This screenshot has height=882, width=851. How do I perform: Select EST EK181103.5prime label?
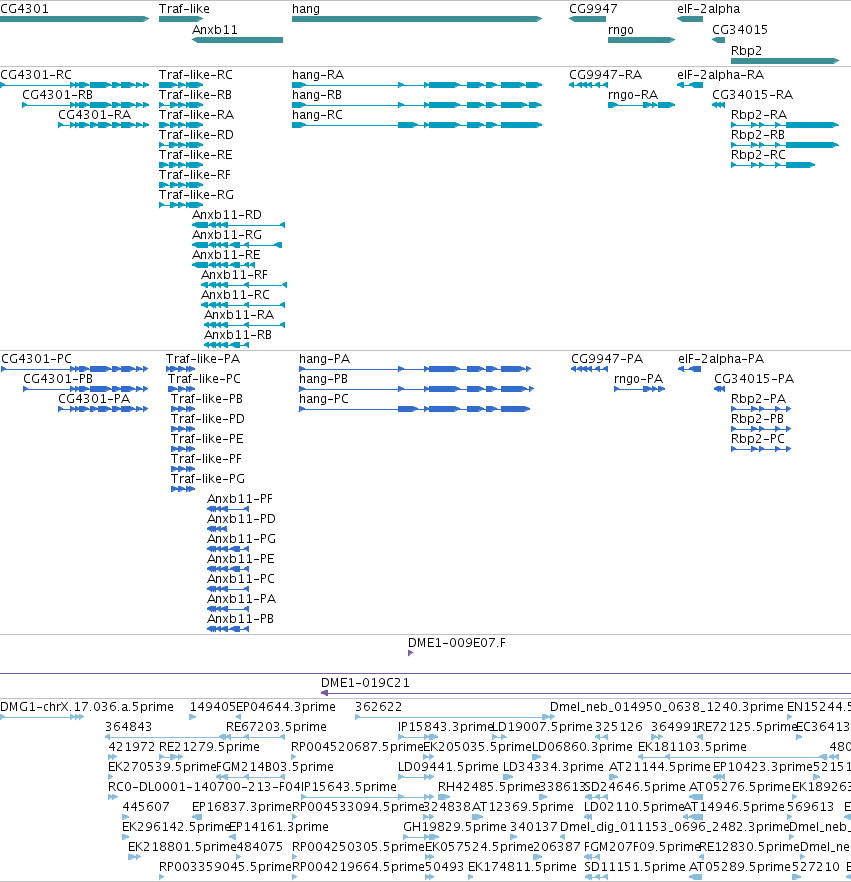coord(692,747)
